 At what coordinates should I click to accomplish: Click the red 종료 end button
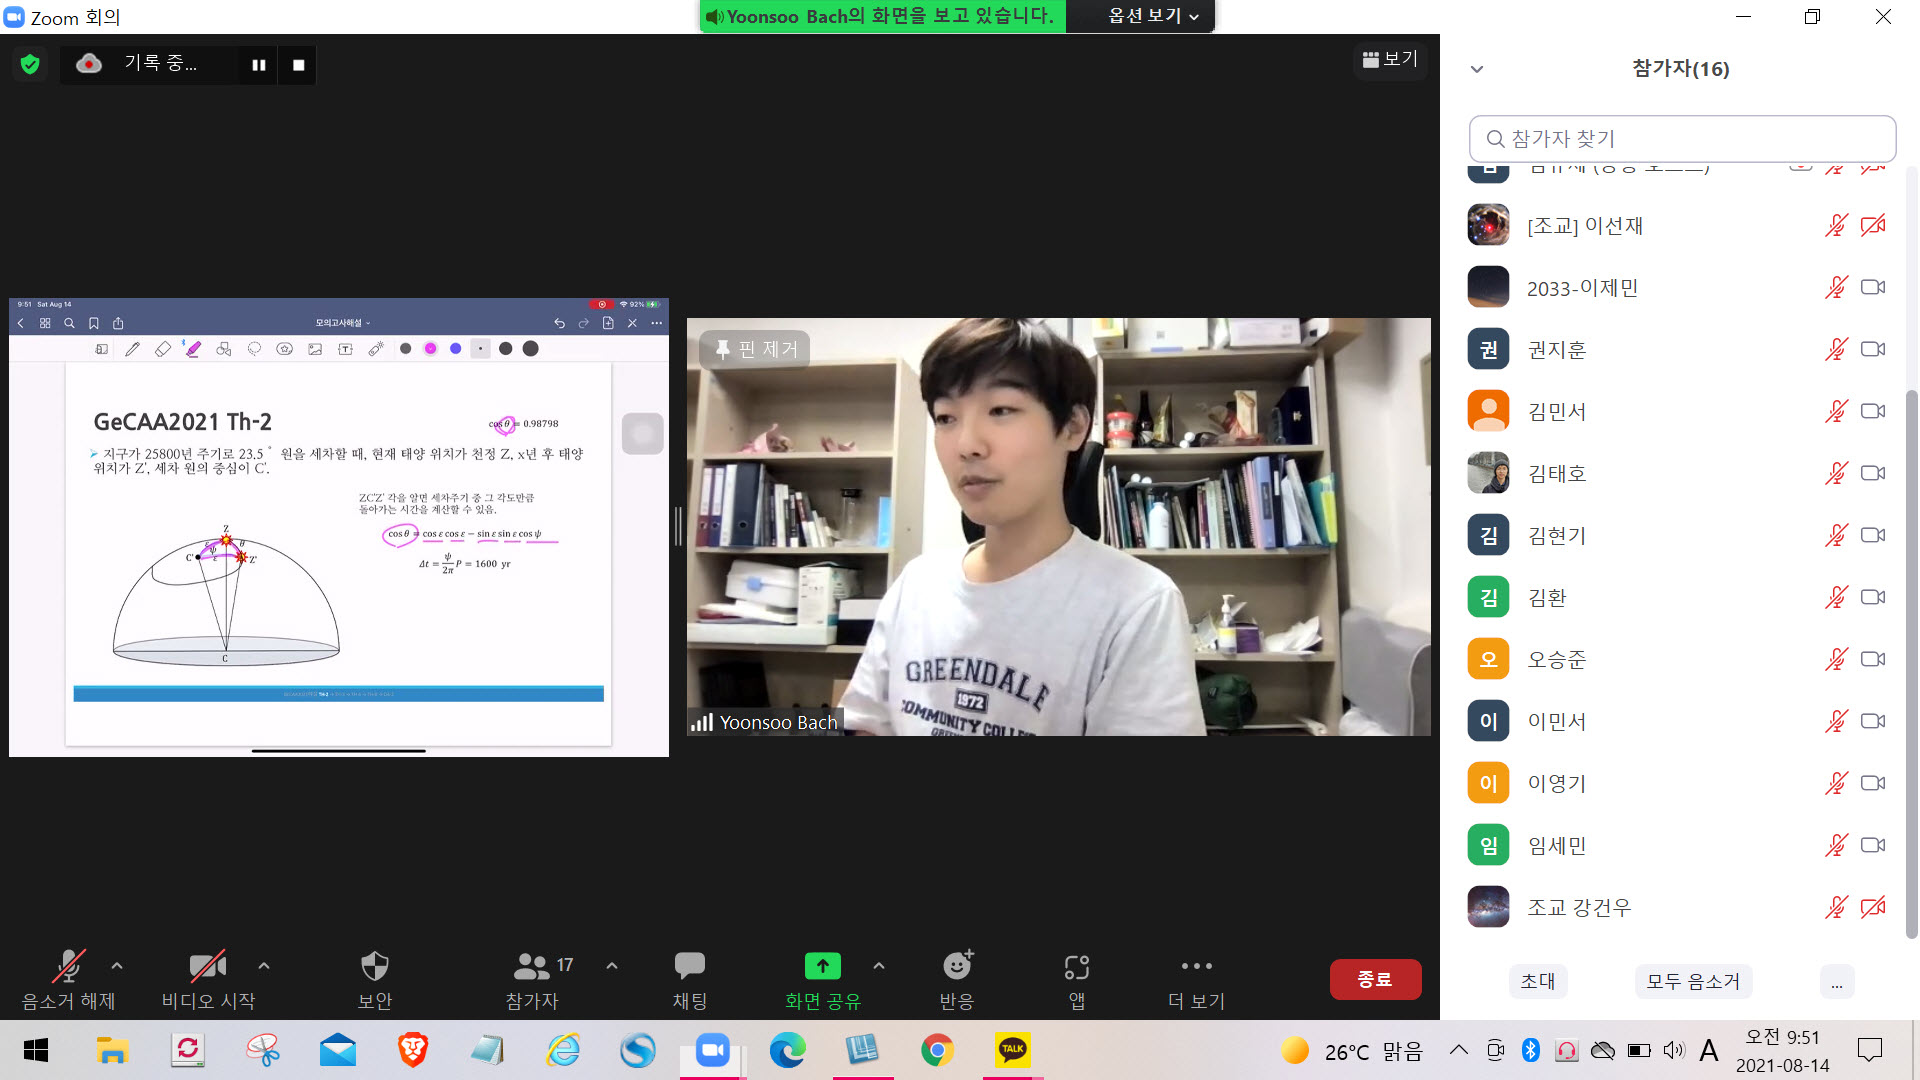(x=1375, y=979)
